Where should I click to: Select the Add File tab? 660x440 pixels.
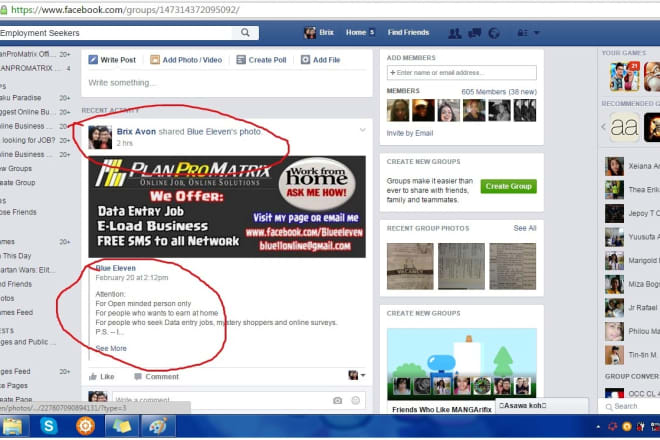tap(320, 60)
